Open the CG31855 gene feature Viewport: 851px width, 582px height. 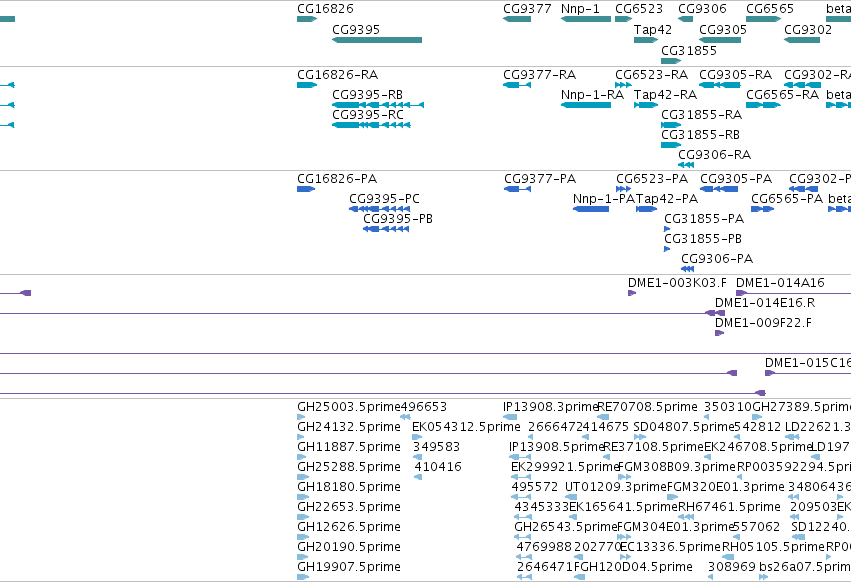(x=671, y=61)
